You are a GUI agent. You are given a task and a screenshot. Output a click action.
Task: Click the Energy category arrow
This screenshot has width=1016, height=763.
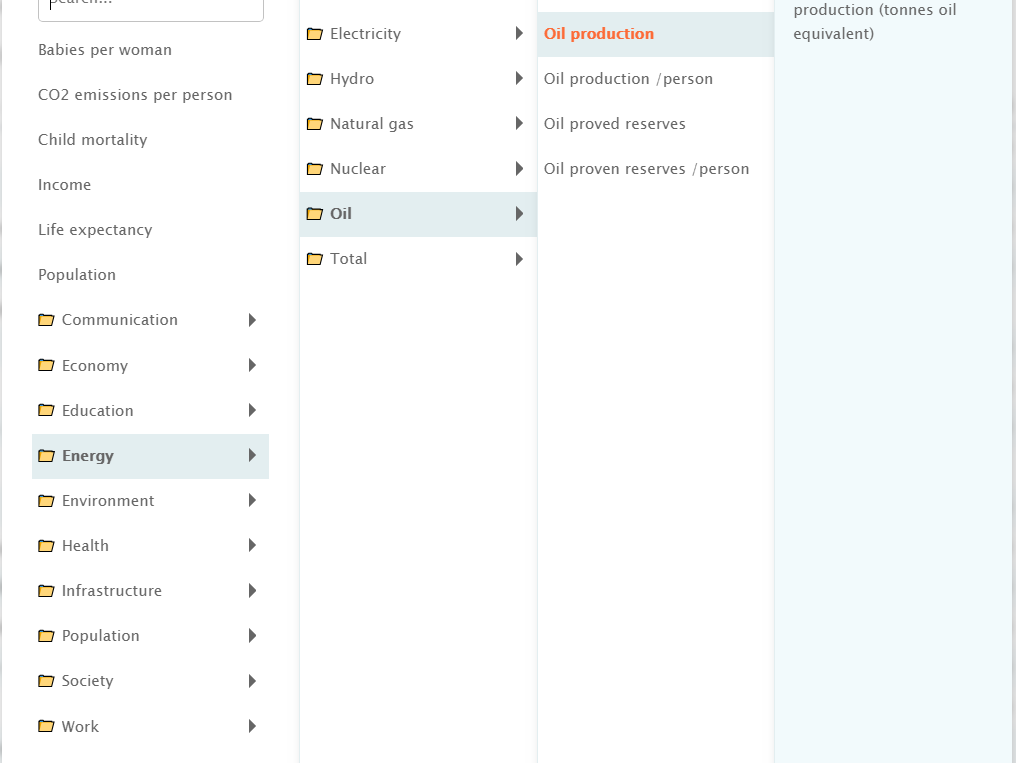click(253, 455)
